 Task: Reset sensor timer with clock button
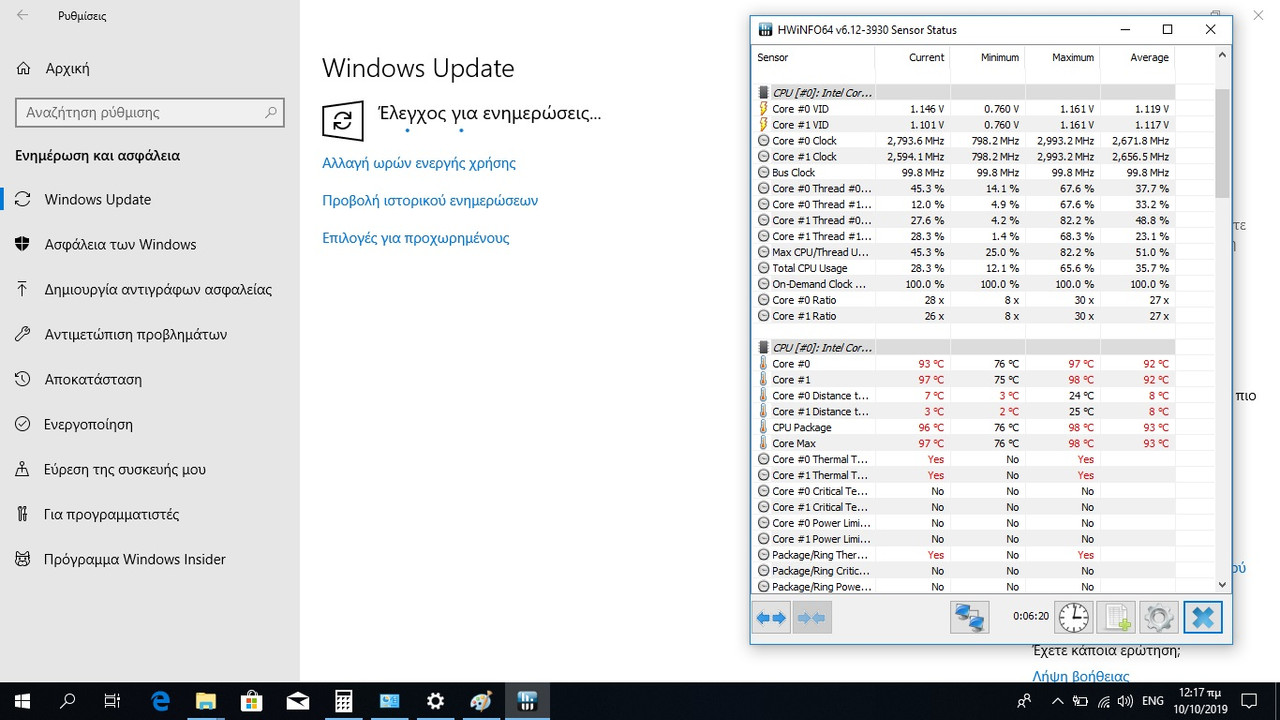[1073, 618]
